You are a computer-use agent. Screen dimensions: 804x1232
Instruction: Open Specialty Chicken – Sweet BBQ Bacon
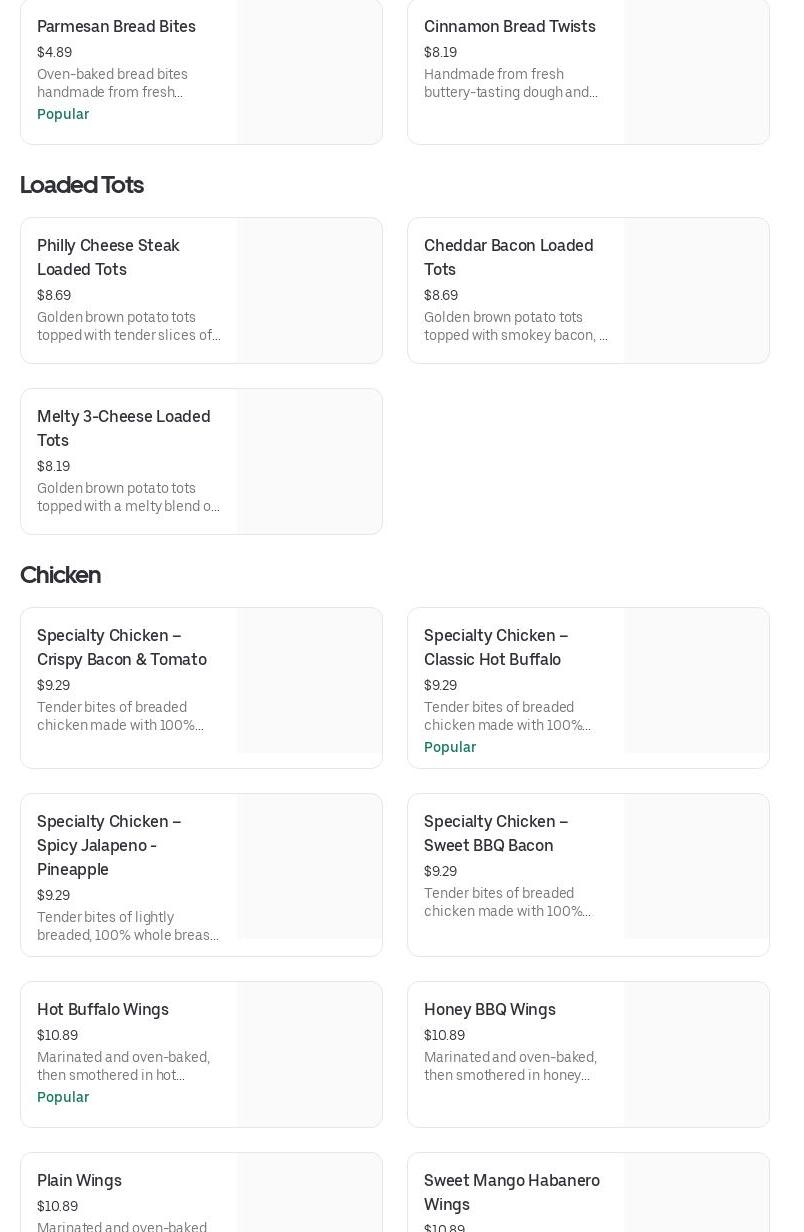click(495, 833)
